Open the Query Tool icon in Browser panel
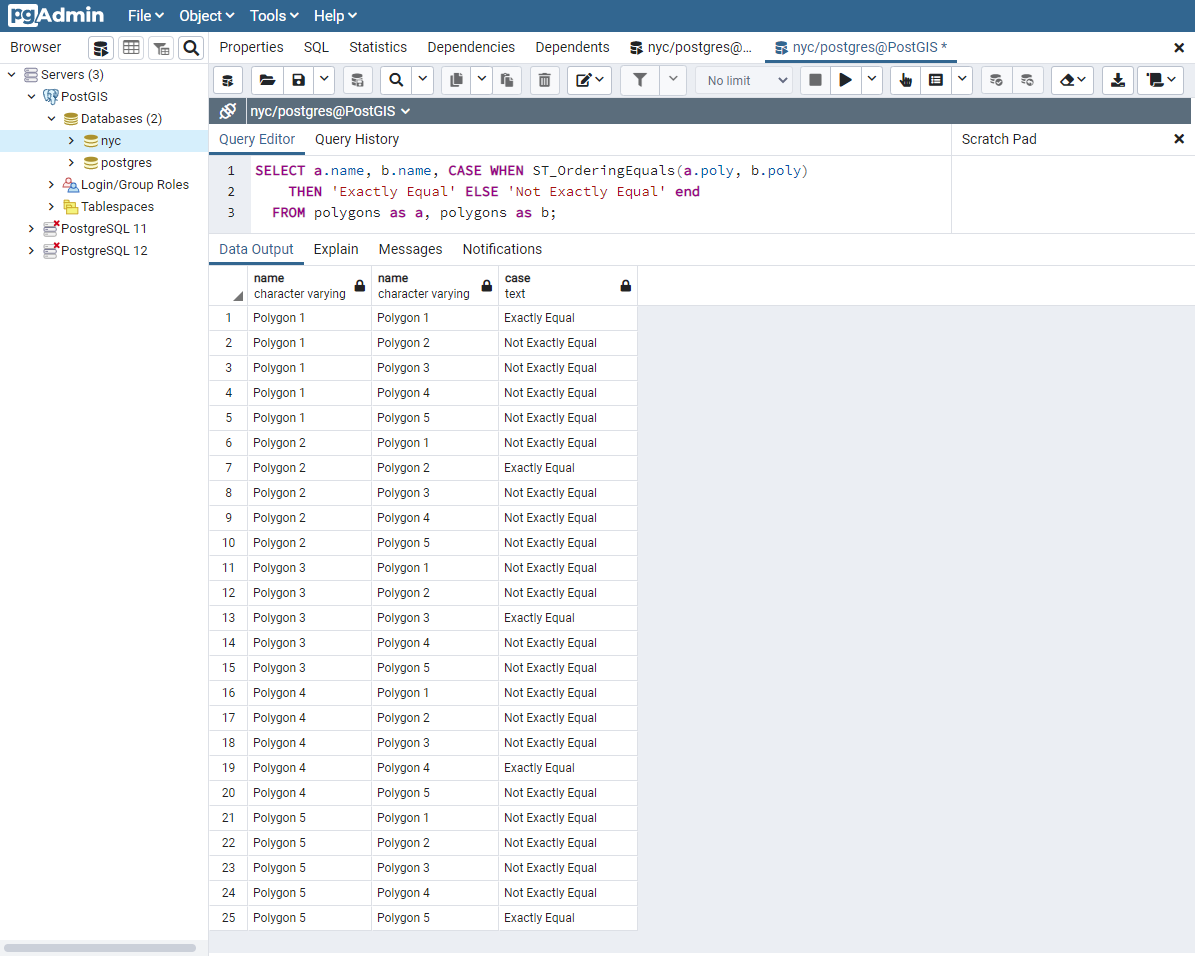1195x956 pixels. 101,48
